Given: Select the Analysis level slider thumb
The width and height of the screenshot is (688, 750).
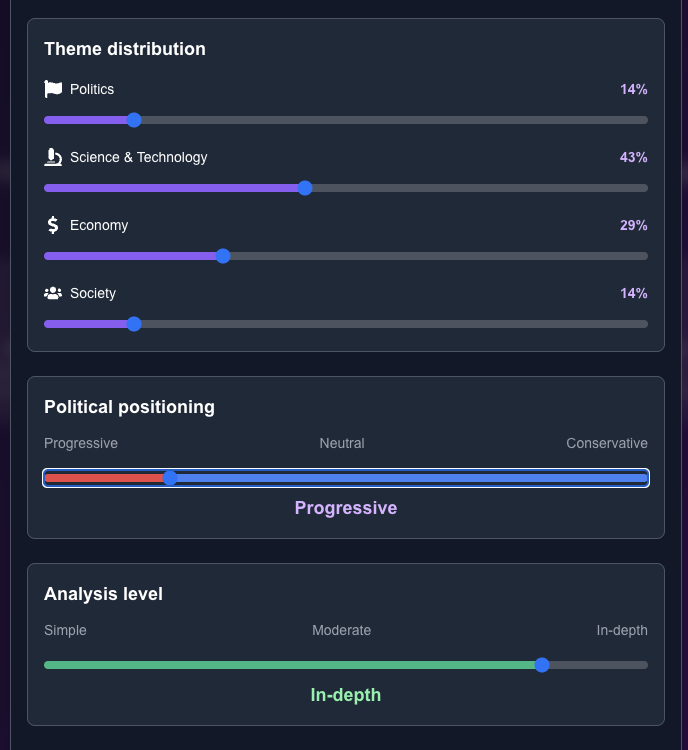Looking at the screenshot, I should tap(542, 665).
